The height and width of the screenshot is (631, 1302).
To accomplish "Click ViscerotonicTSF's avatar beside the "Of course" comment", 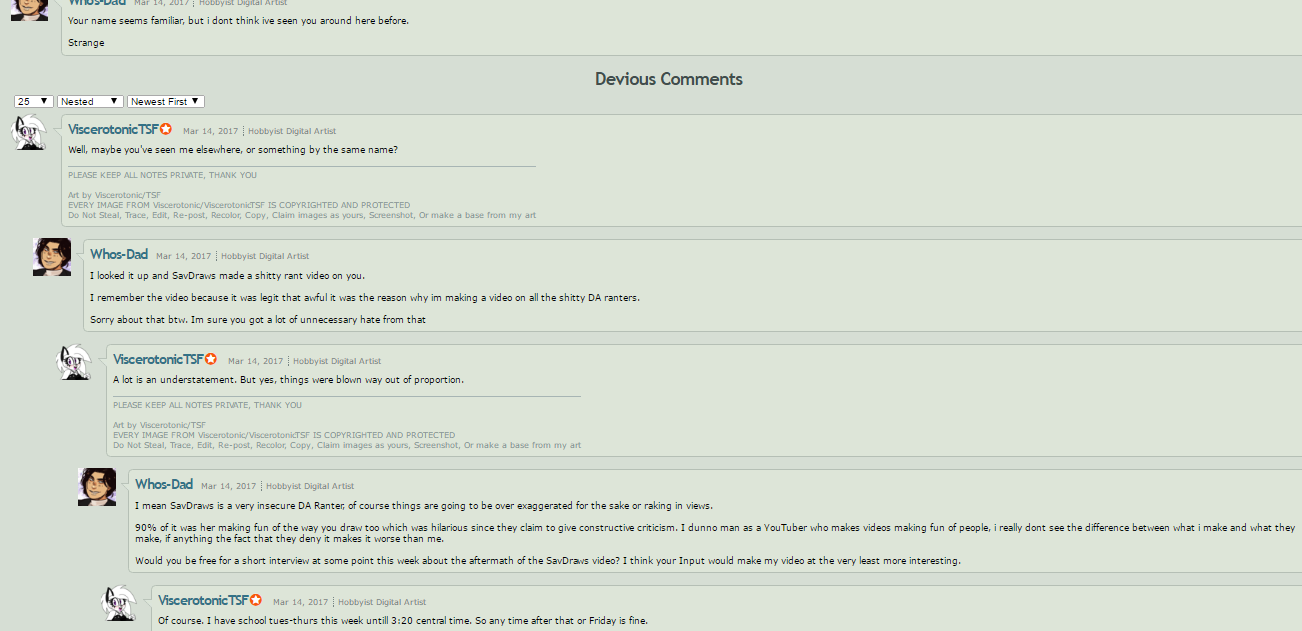I will click(x=119, y=603).
